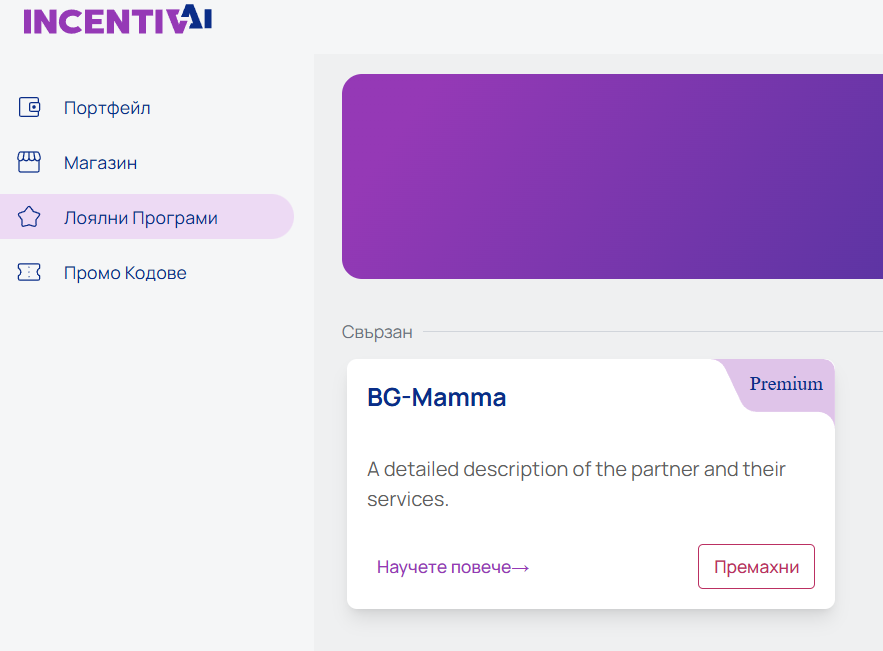Screen dimensions: 883x651
Task: Click the Премахни button
Action: (756, 567)
